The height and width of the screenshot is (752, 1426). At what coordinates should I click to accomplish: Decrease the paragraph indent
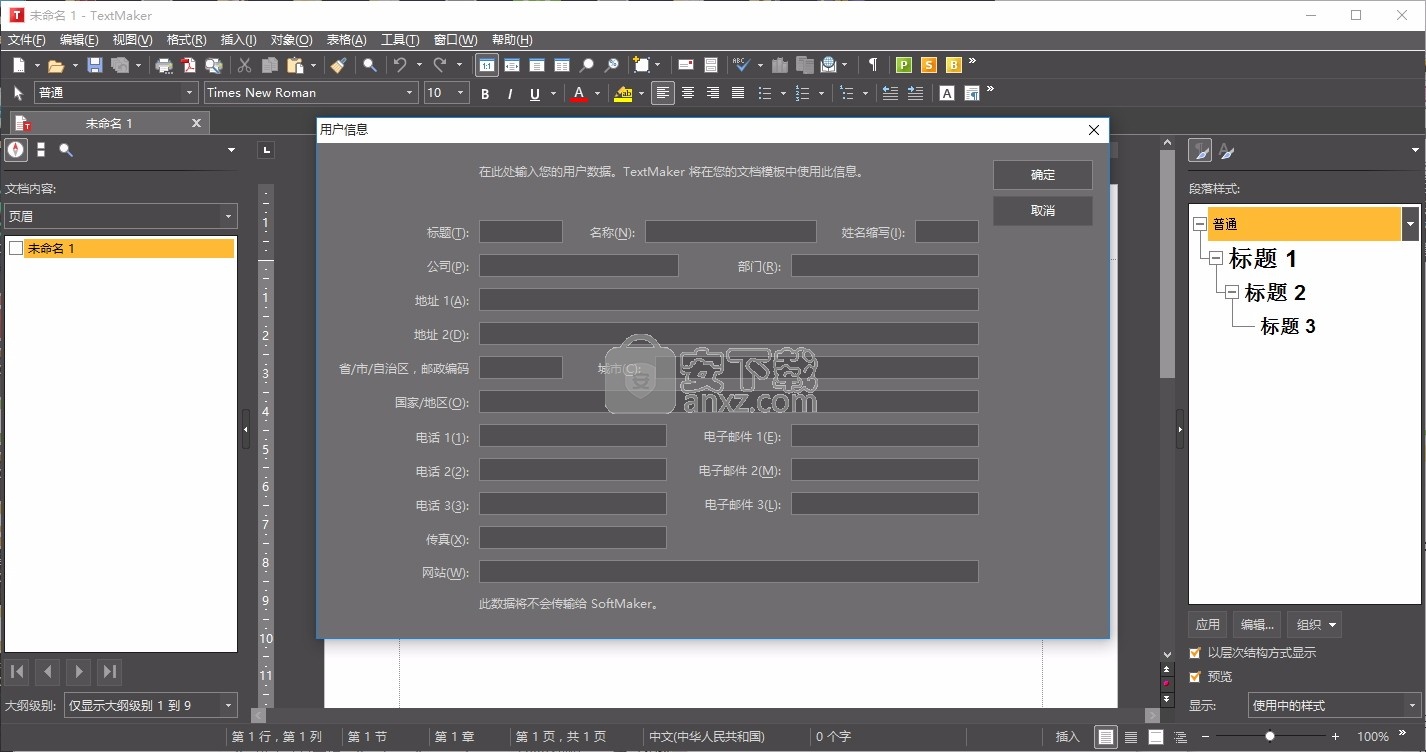click(890, 93)
